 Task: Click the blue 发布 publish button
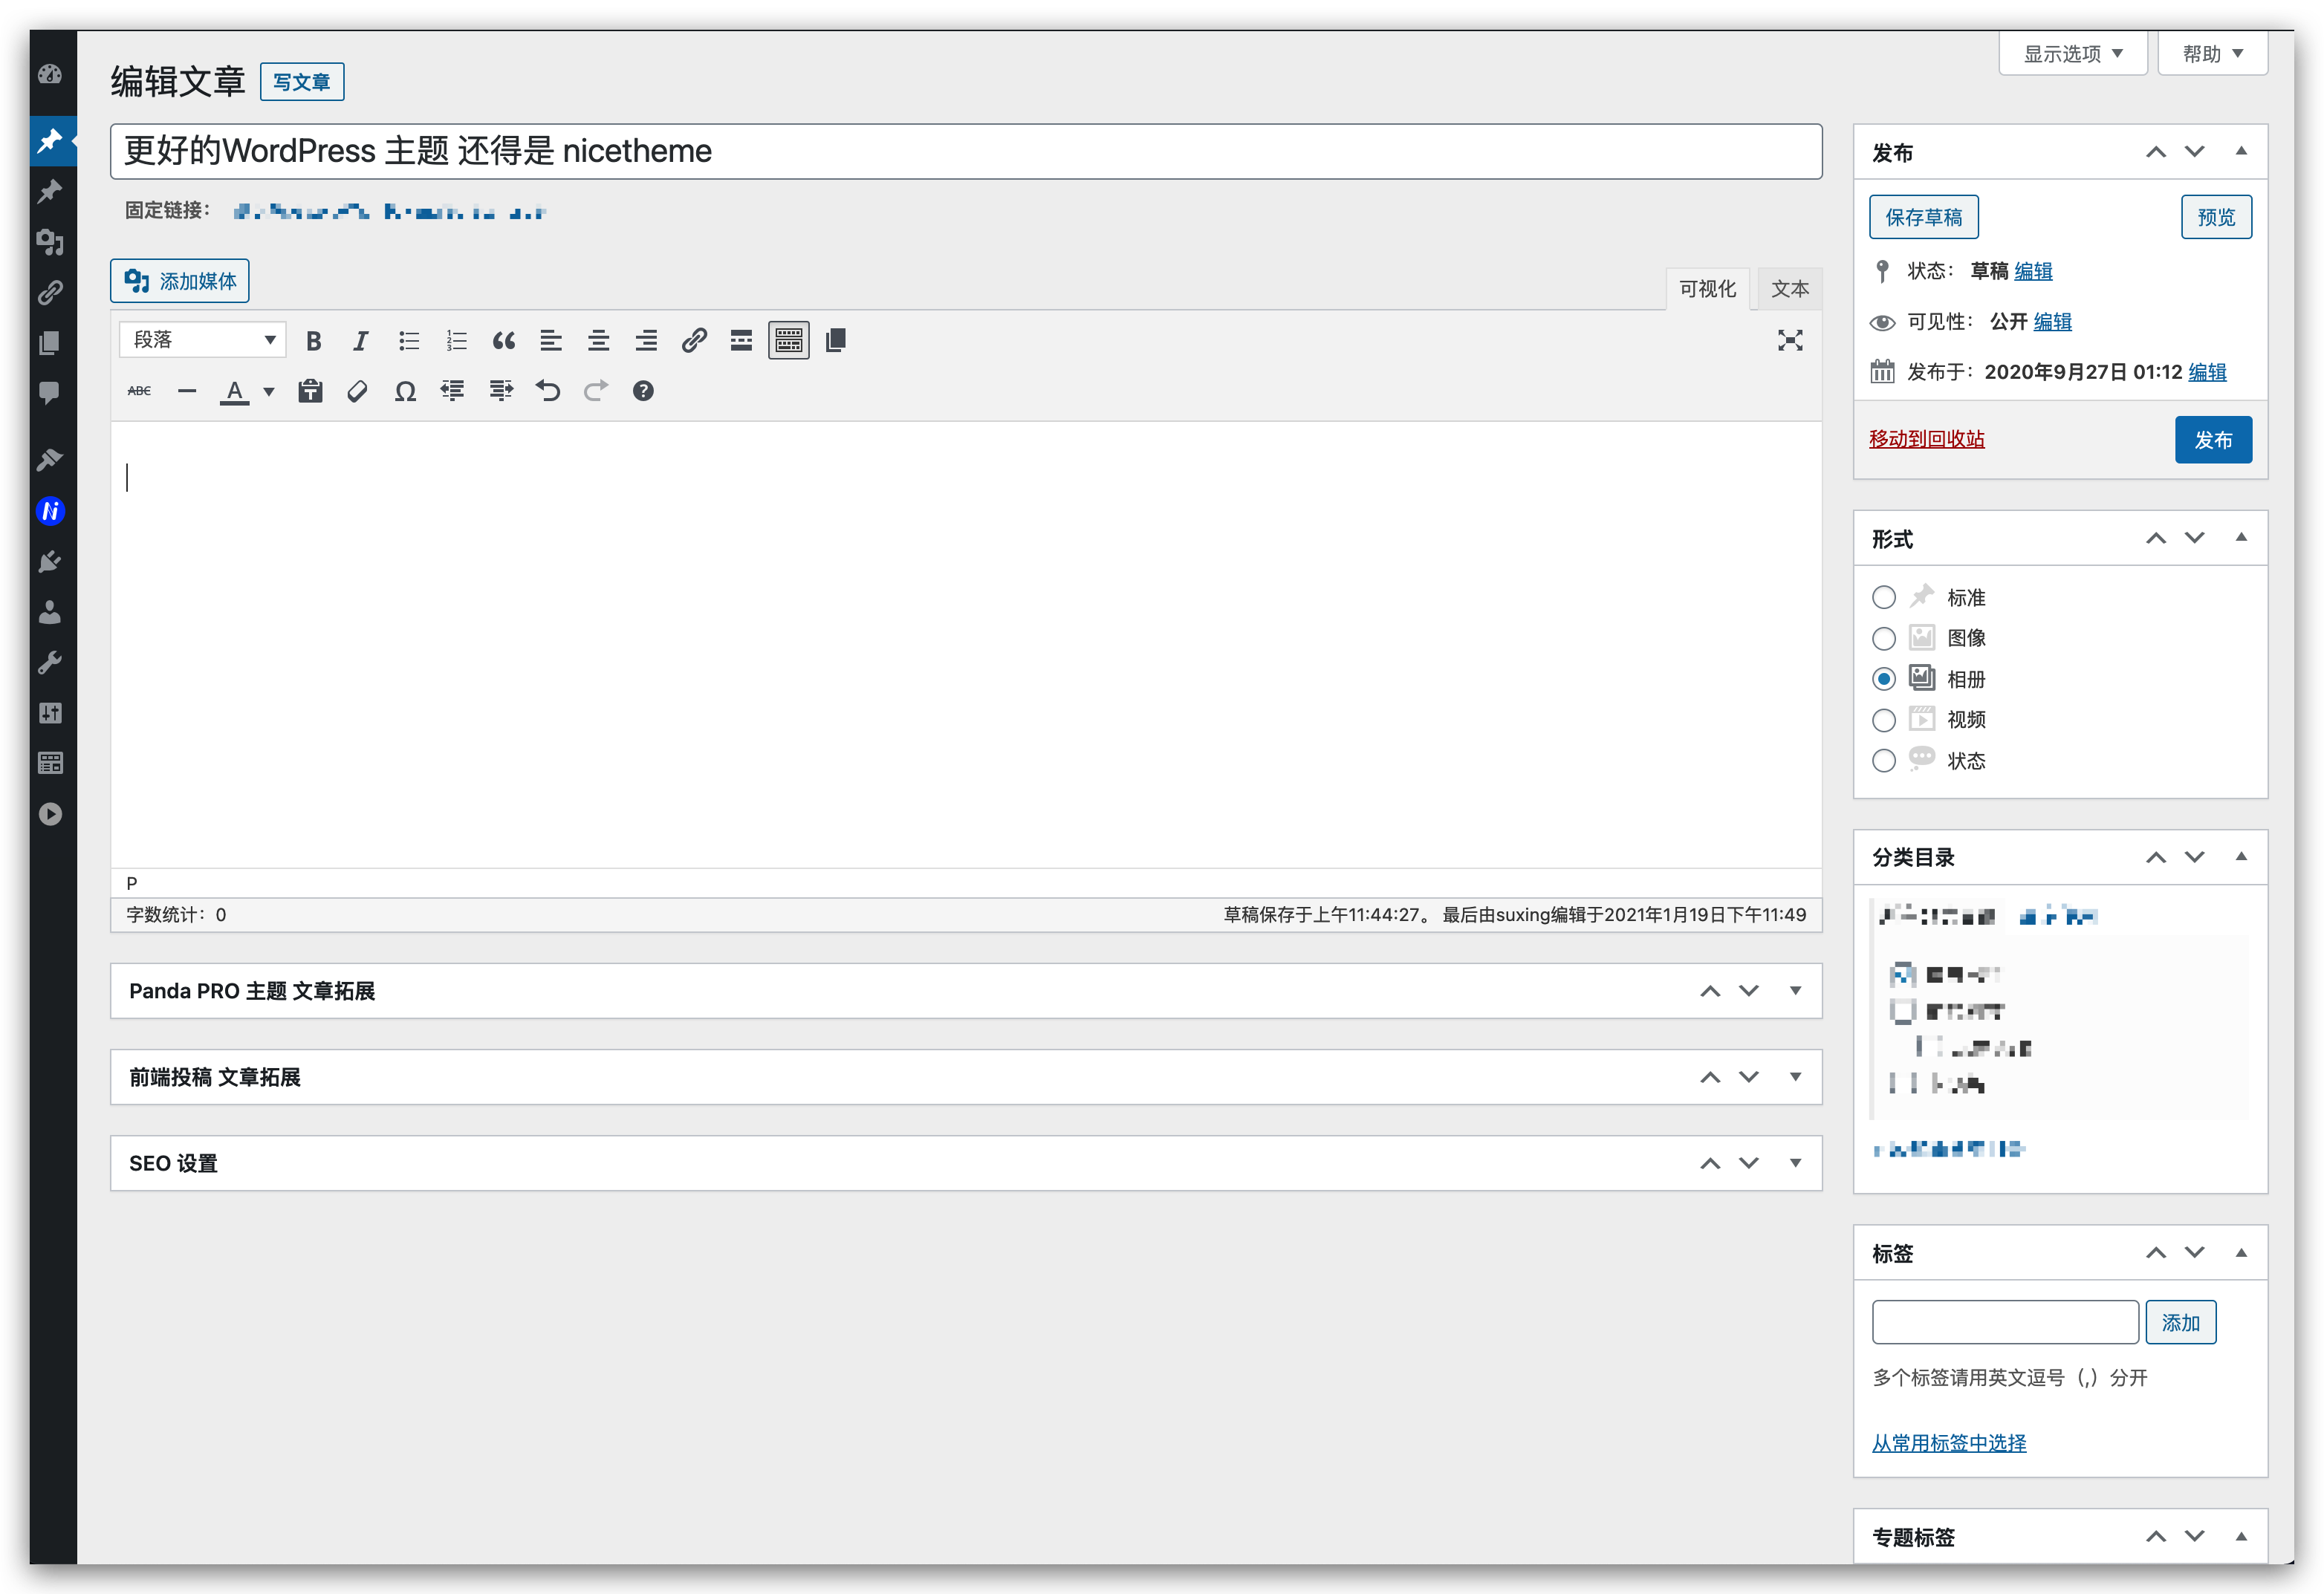click(2213, 440)
